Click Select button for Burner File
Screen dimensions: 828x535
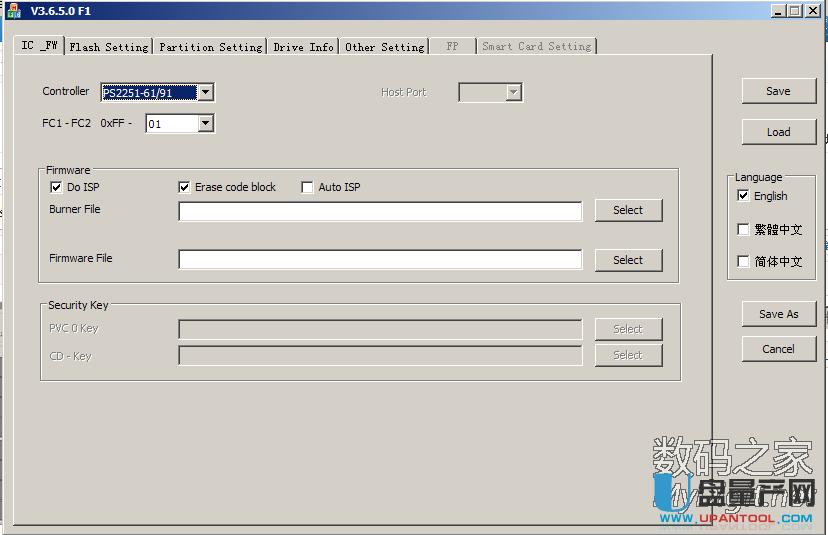628,210
